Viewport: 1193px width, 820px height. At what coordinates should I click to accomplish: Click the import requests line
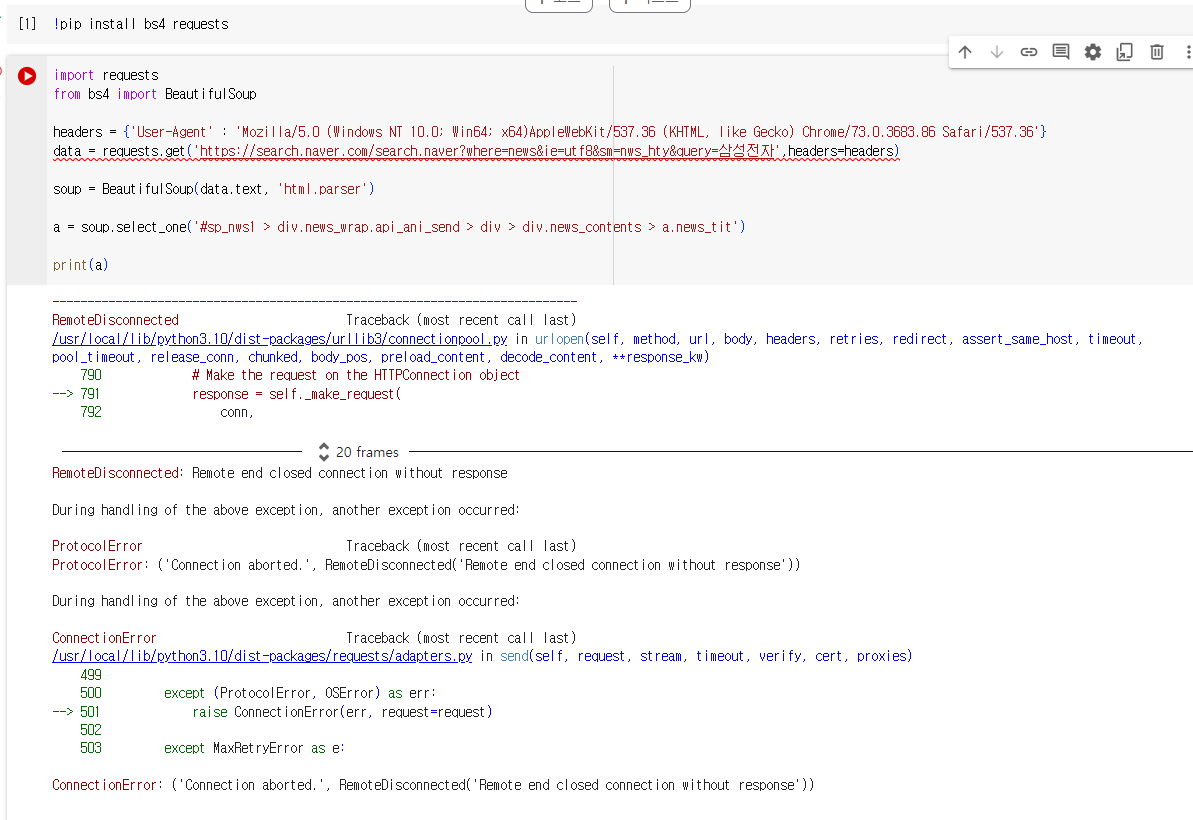106,75
